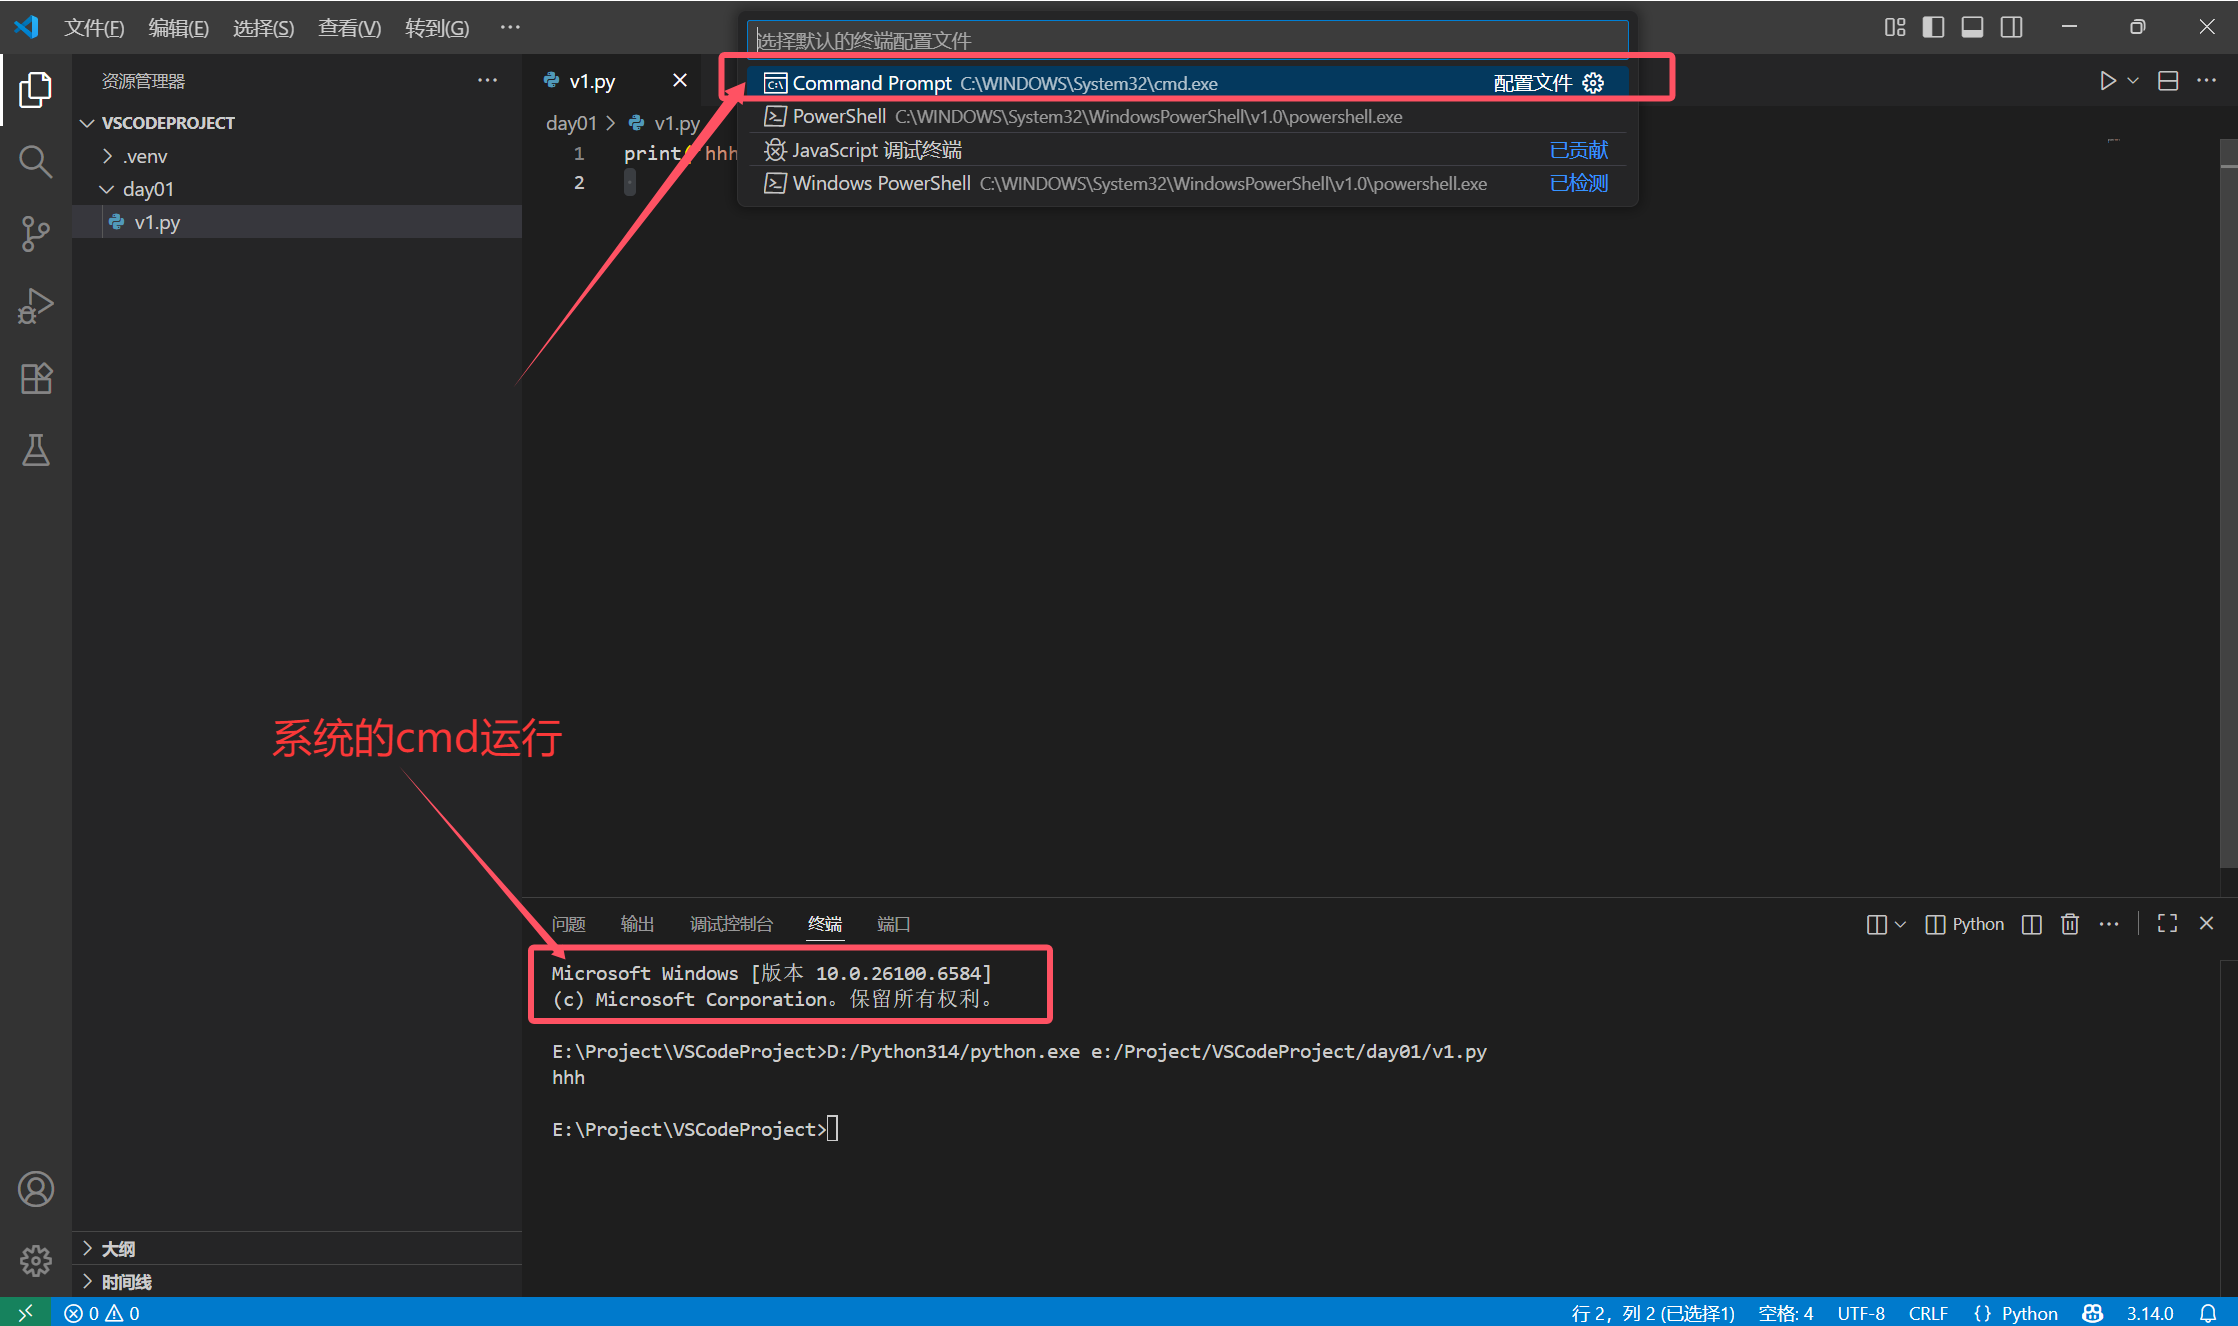This screenshot has height=1326, width=2238.
Task: Open the 查看 menu
Action: [348, 27]
